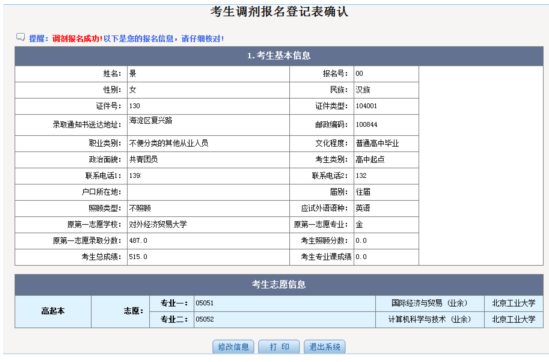Select the 原第一志愿专业 value 金
The image size is (549, 362).
(x=359, y=224)
